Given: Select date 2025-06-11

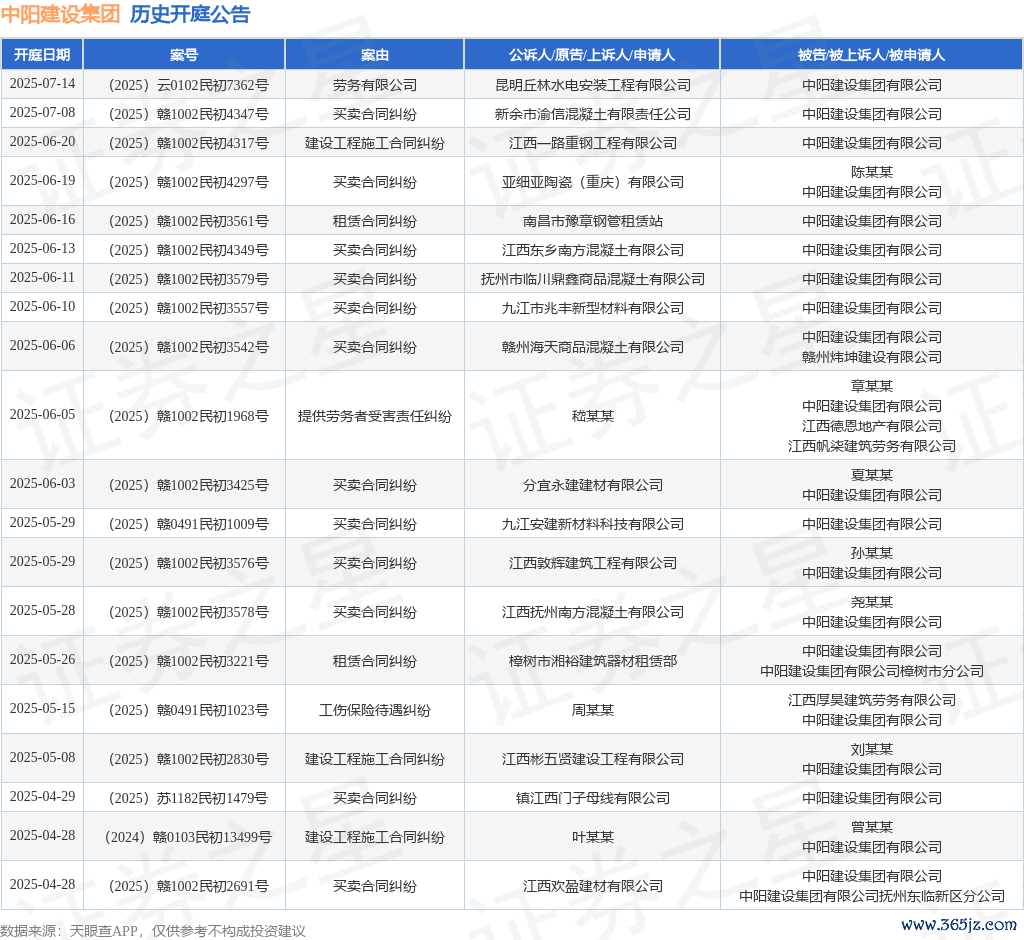Looking at the screenshot, I should pos(42,278).
